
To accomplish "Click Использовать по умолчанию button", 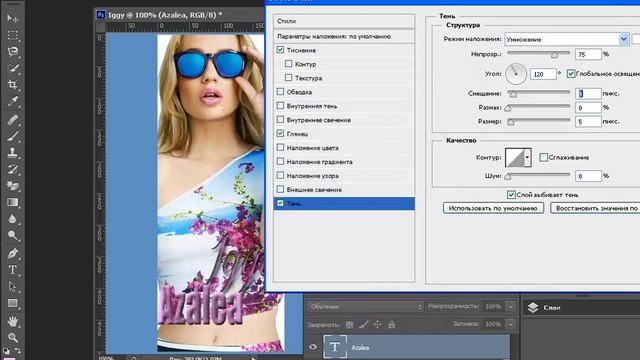I will (493, 208).
